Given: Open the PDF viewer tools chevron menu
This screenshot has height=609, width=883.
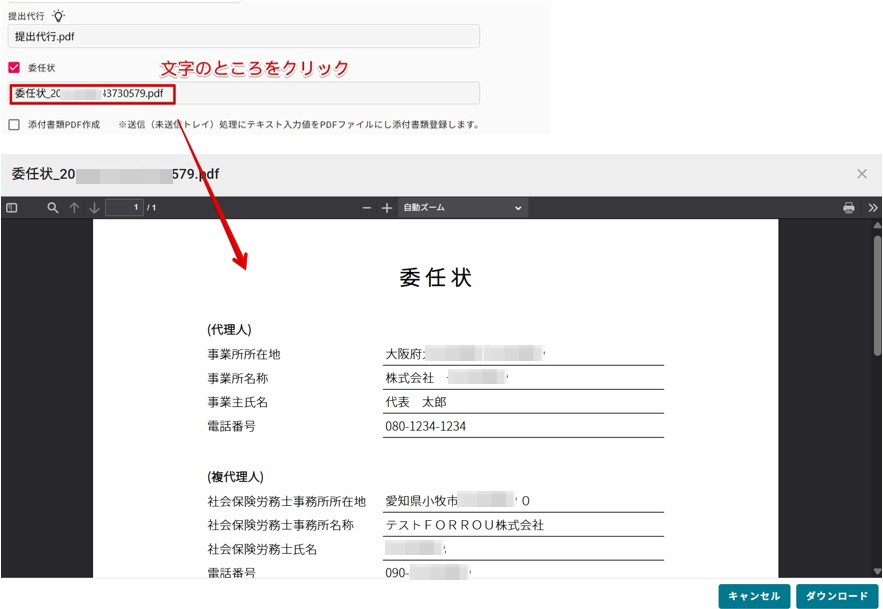Looking at the screenshot, I should point(872,208).
